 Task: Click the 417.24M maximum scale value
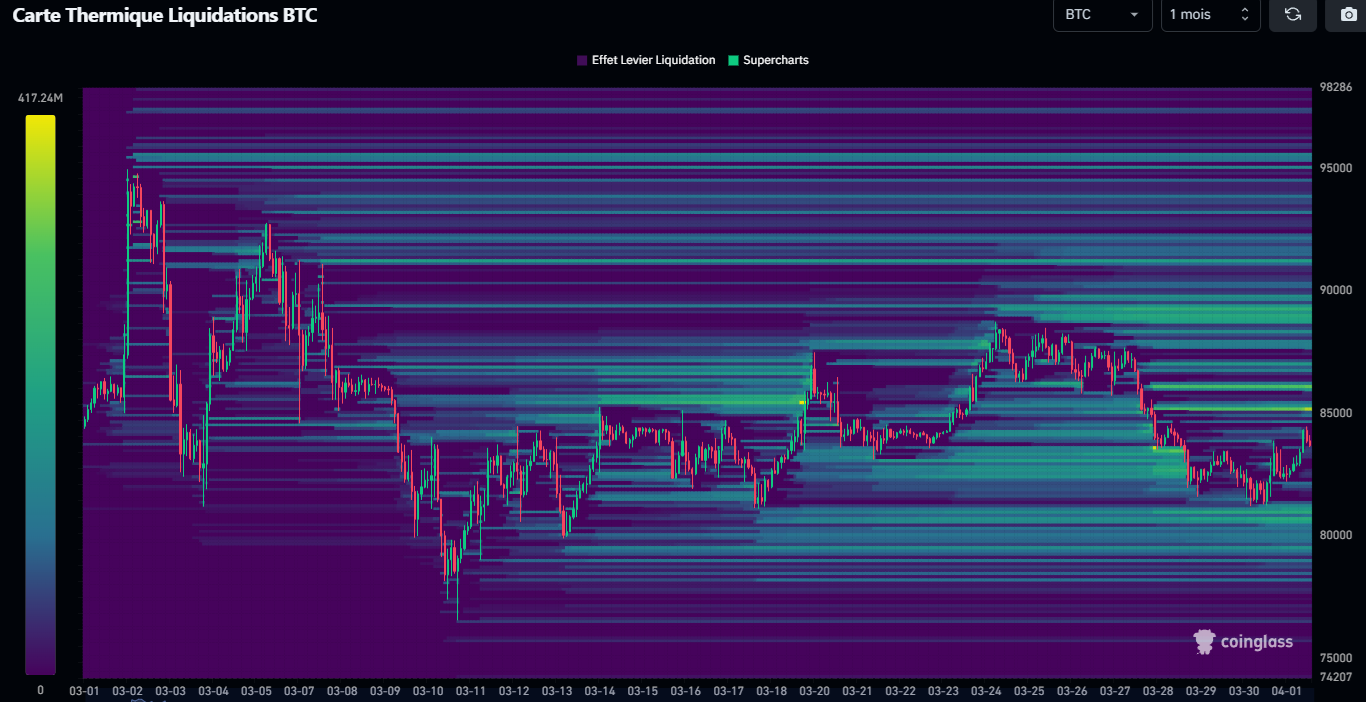[40, 98]
